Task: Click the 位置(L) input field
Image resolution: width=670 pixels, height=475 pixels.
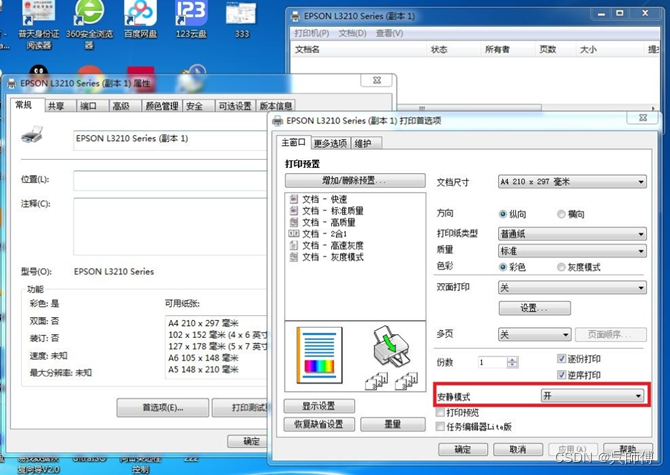Action: point(170,180)
